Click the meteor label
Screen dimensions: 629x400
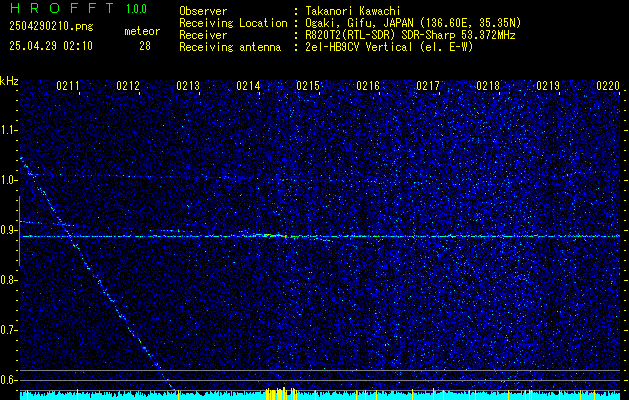click(x=142, y=31)
